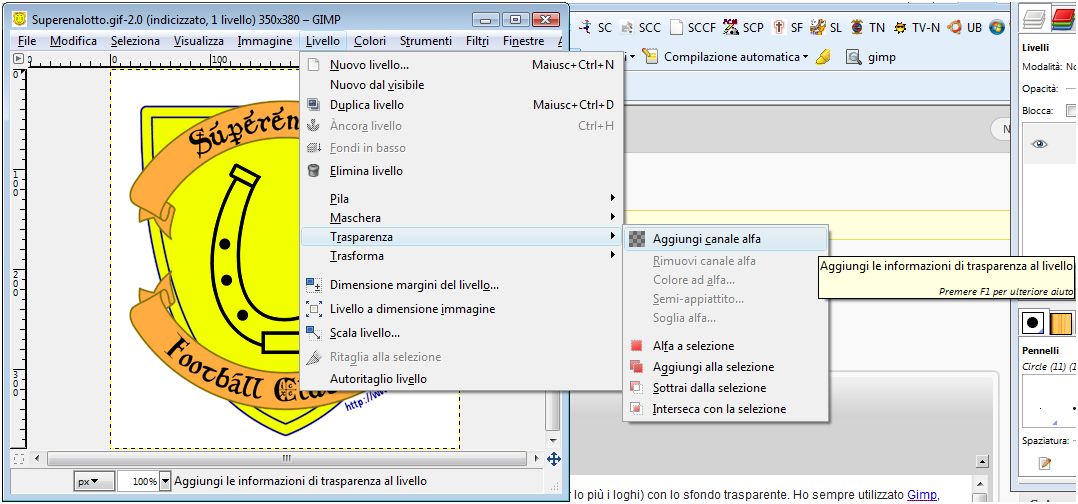Select the orange pattern swatch
The image size is (1078, 504).
point(1061,323)
